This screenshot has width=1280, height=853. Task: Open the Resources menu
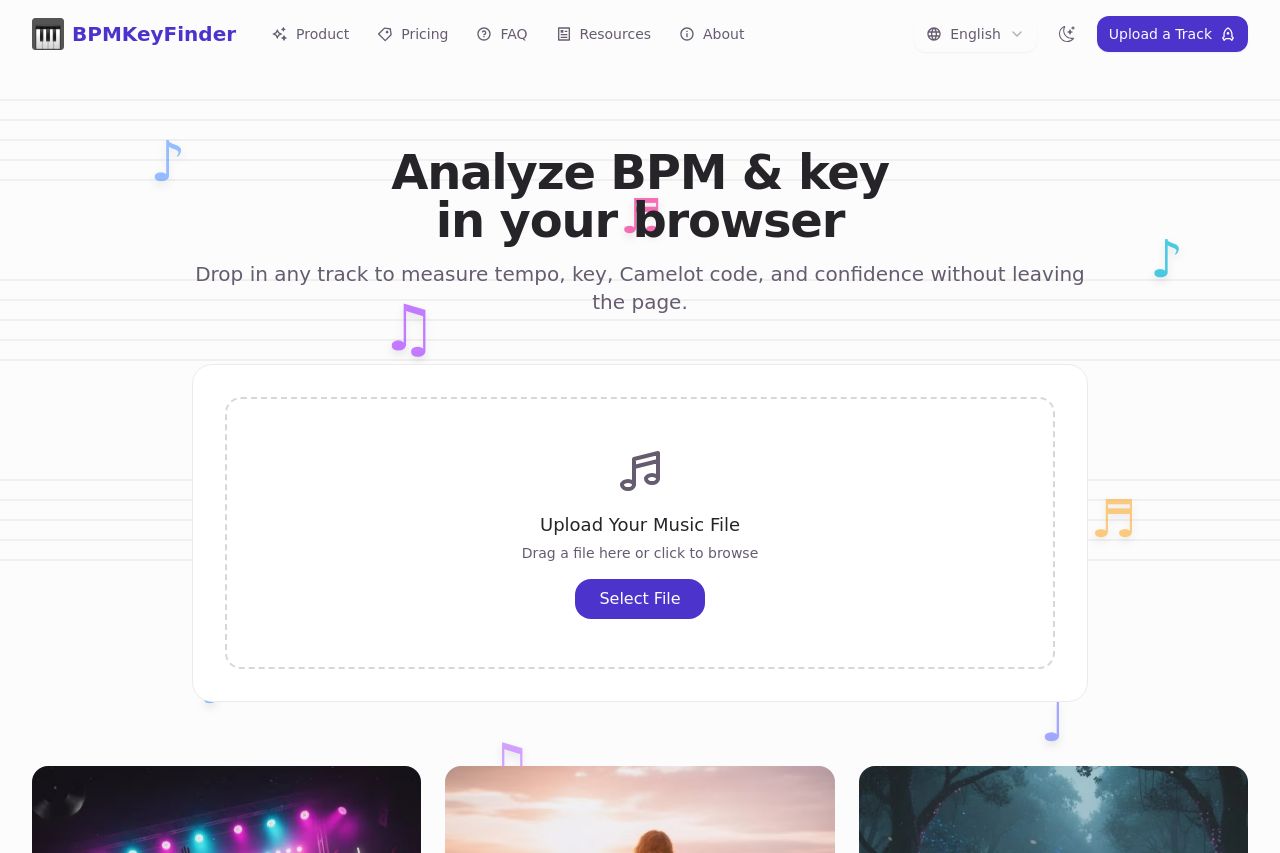[604, 34]
